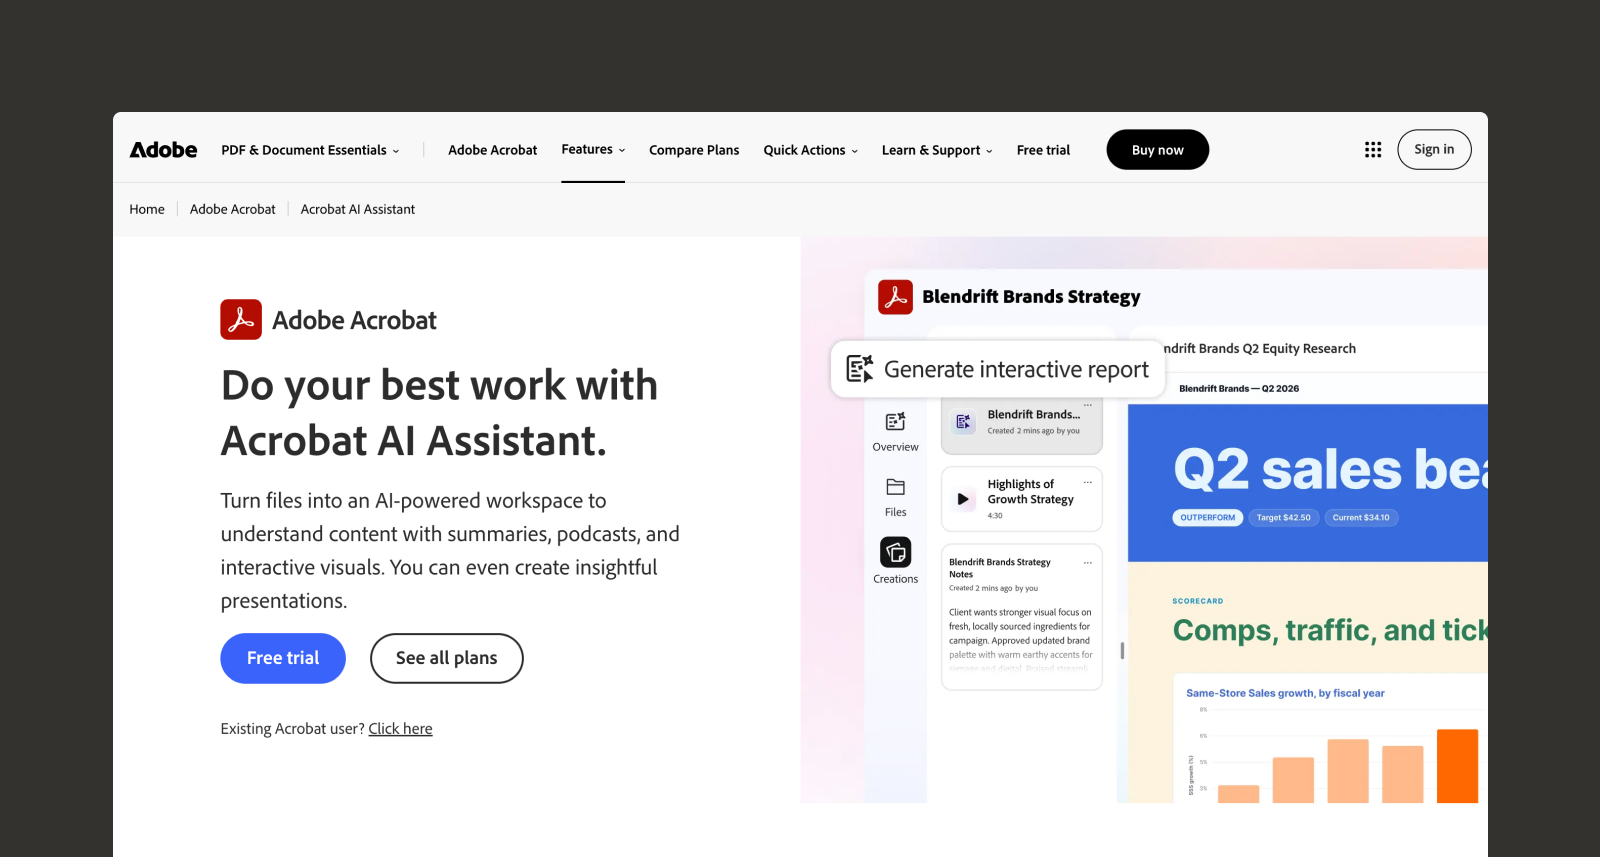The height and width of the screenshot is (857, 1600).
Task: Click the red Acrobat icon beside Adobe Acrobat heading
Action: click(241, 320)
